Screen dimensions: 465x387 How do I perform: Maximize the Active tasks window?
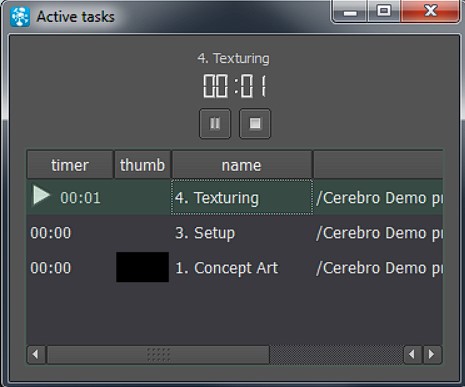tap(384, 11)
